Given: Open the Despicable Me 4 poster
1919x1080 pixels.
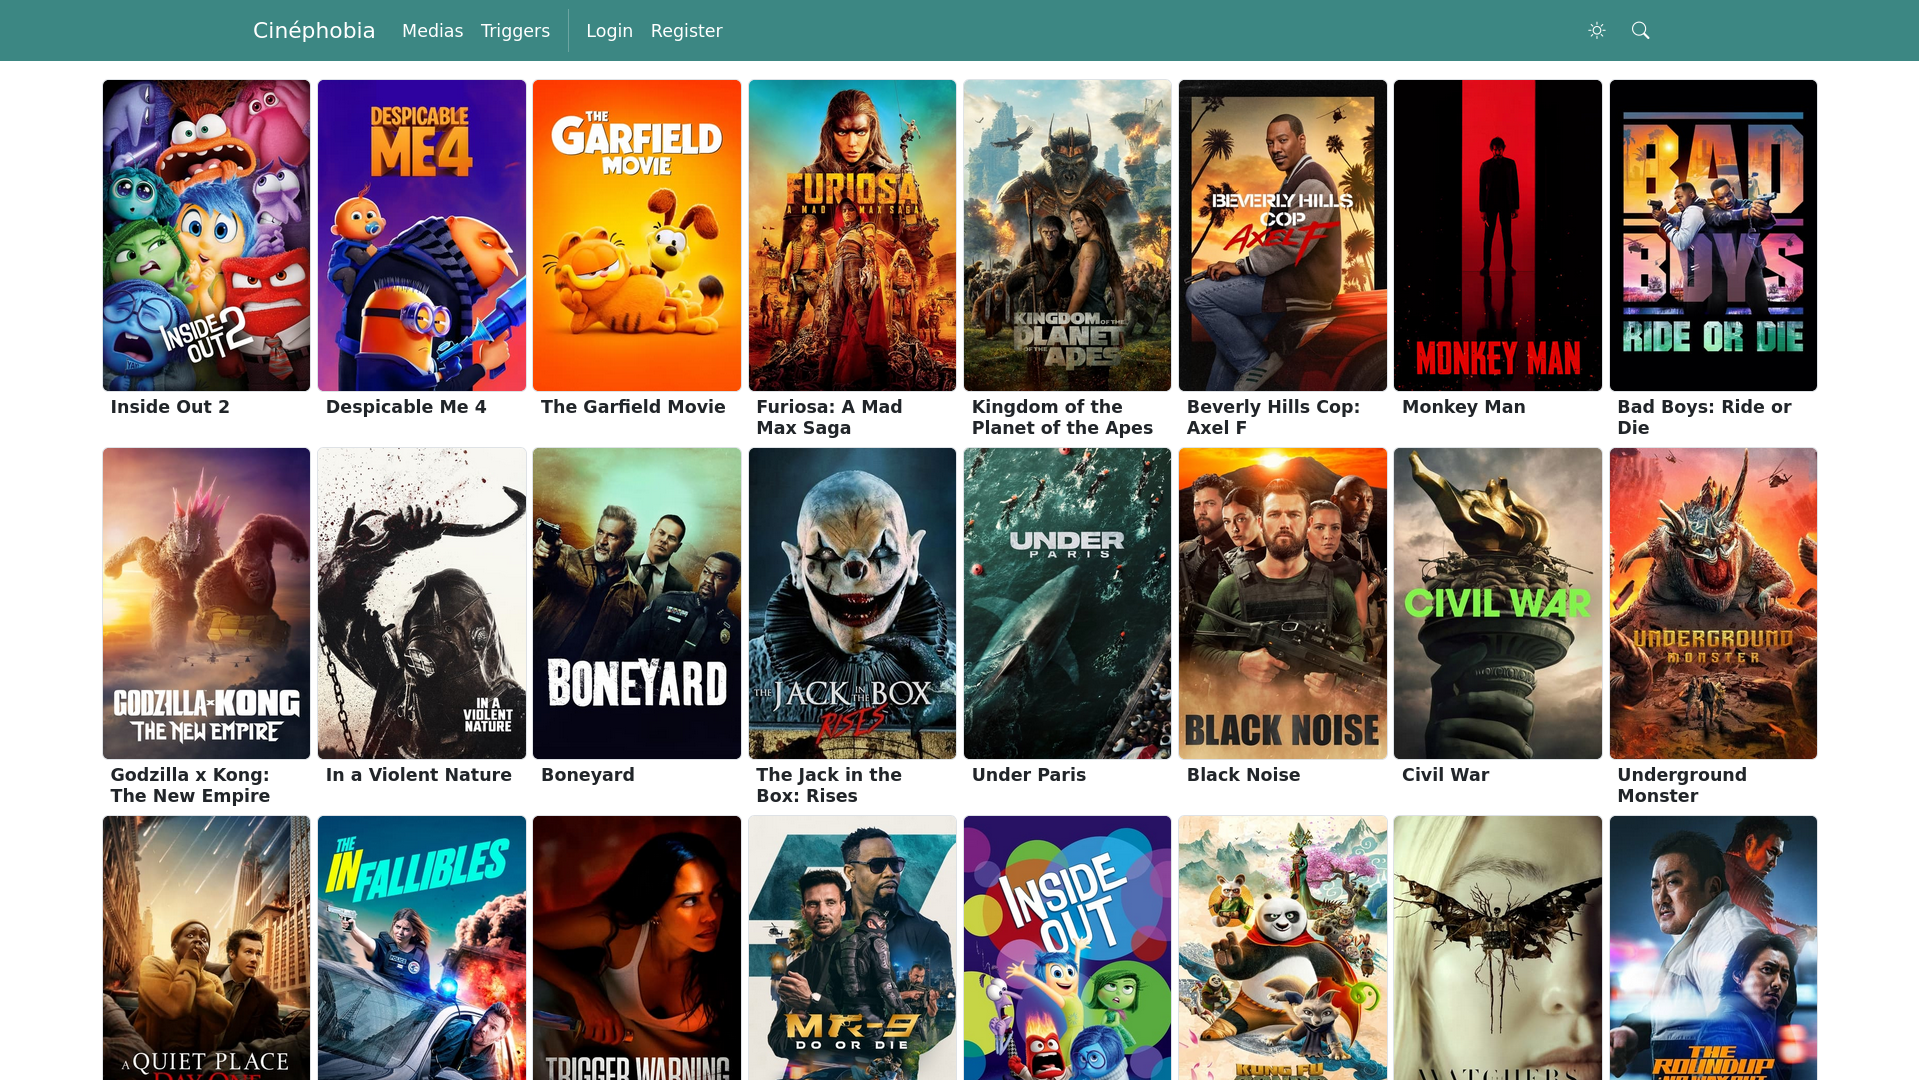Looking at the screenshot, I should [x=422, y=236].
